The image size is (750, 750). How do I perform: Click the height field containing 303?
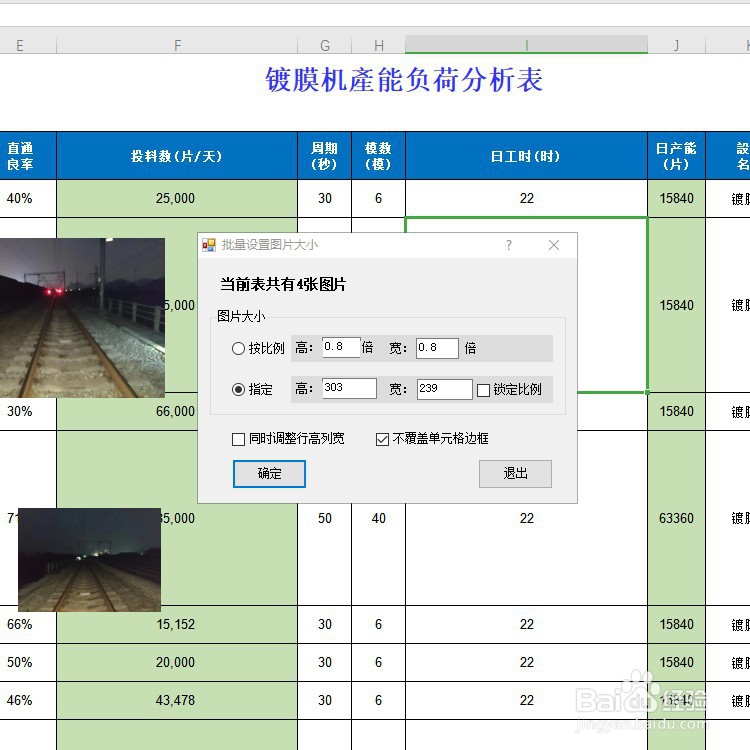tap(349, 388)
